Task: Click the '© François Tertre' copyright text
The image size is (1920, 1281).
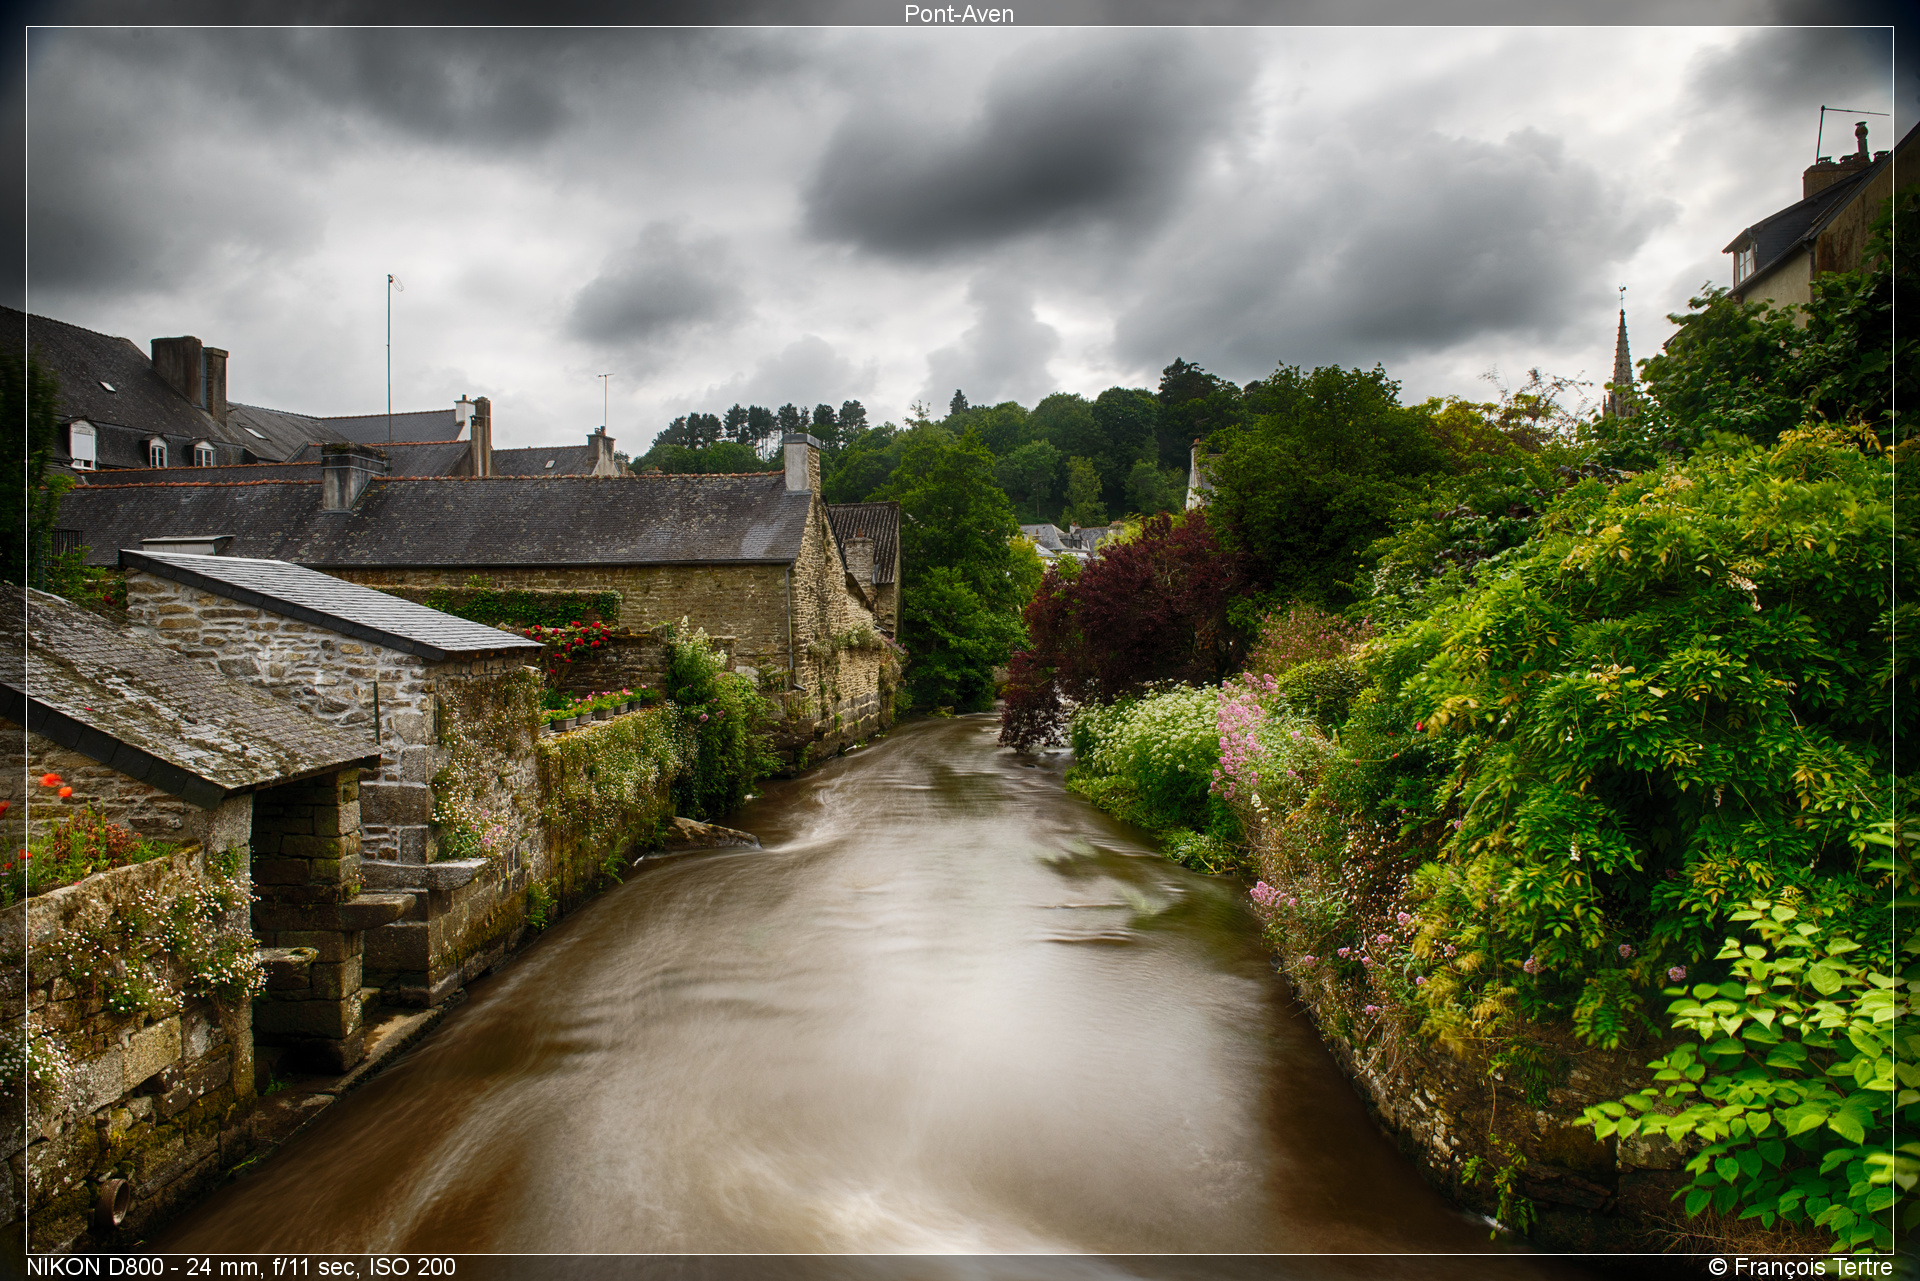Action: [x=1800, y=1267]
